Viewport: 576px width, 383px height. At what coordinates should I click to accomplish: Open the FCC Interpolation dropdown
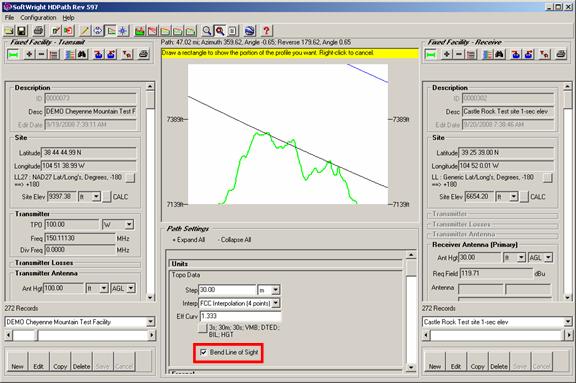[x=276, y=304]
